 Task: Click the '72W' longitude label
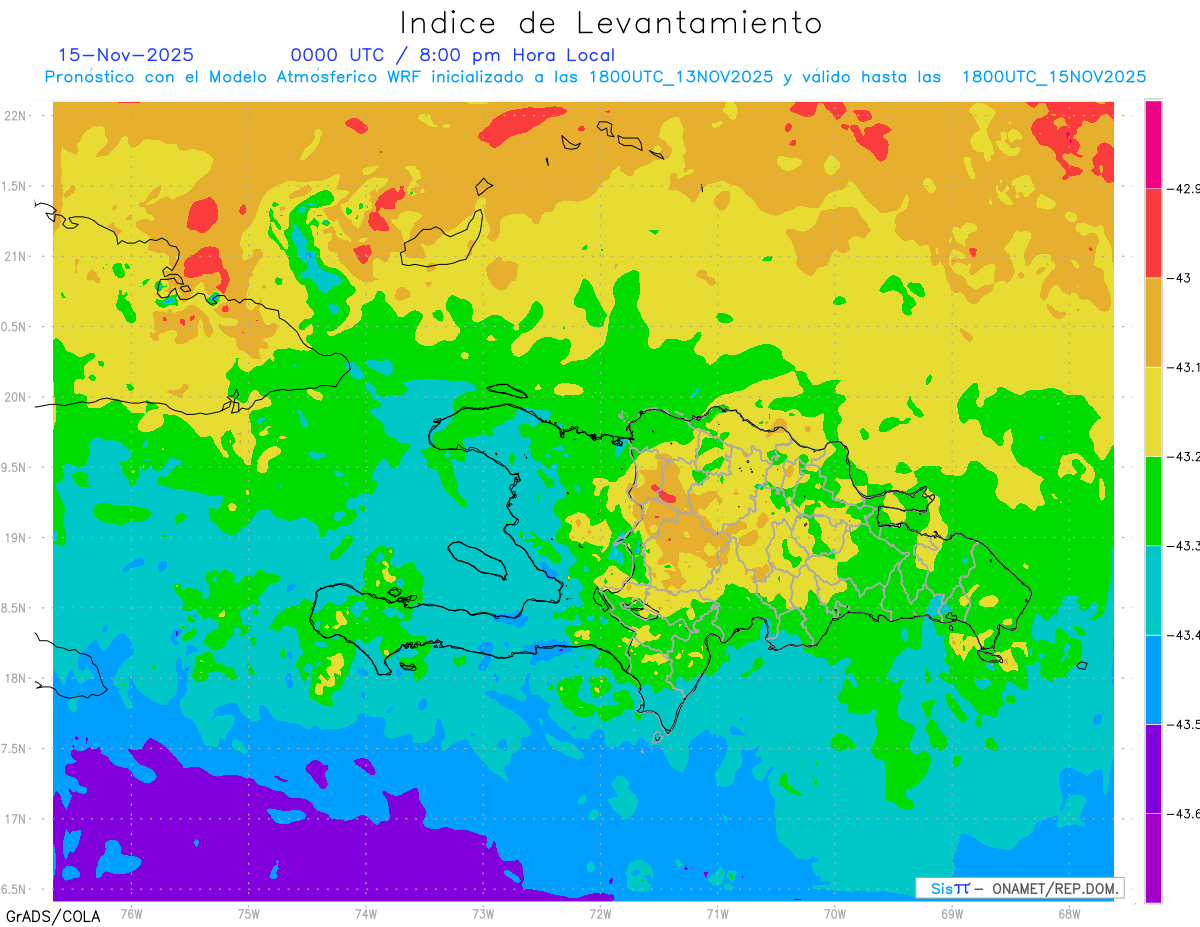pyautogui.click(x=600, y=913)
